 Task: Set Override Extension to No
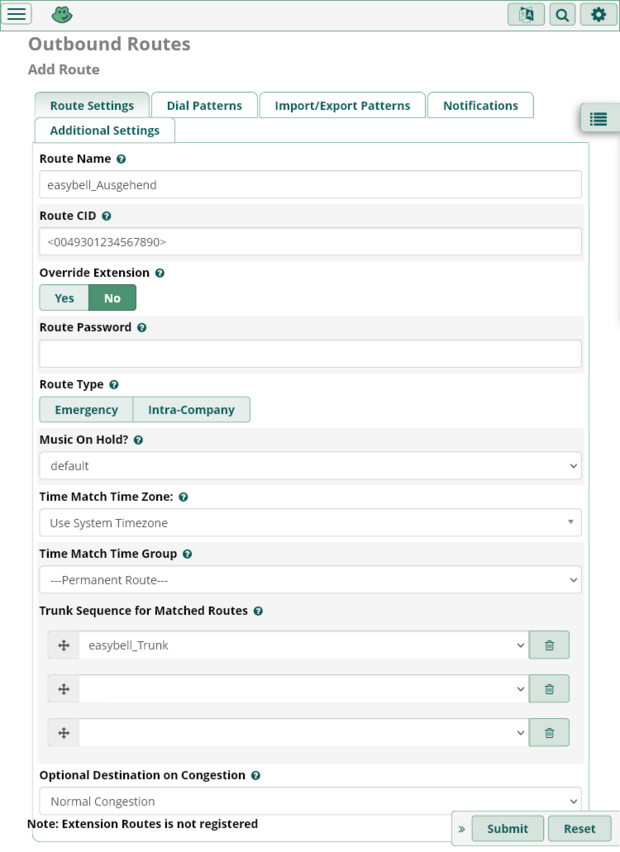point(112,298)
